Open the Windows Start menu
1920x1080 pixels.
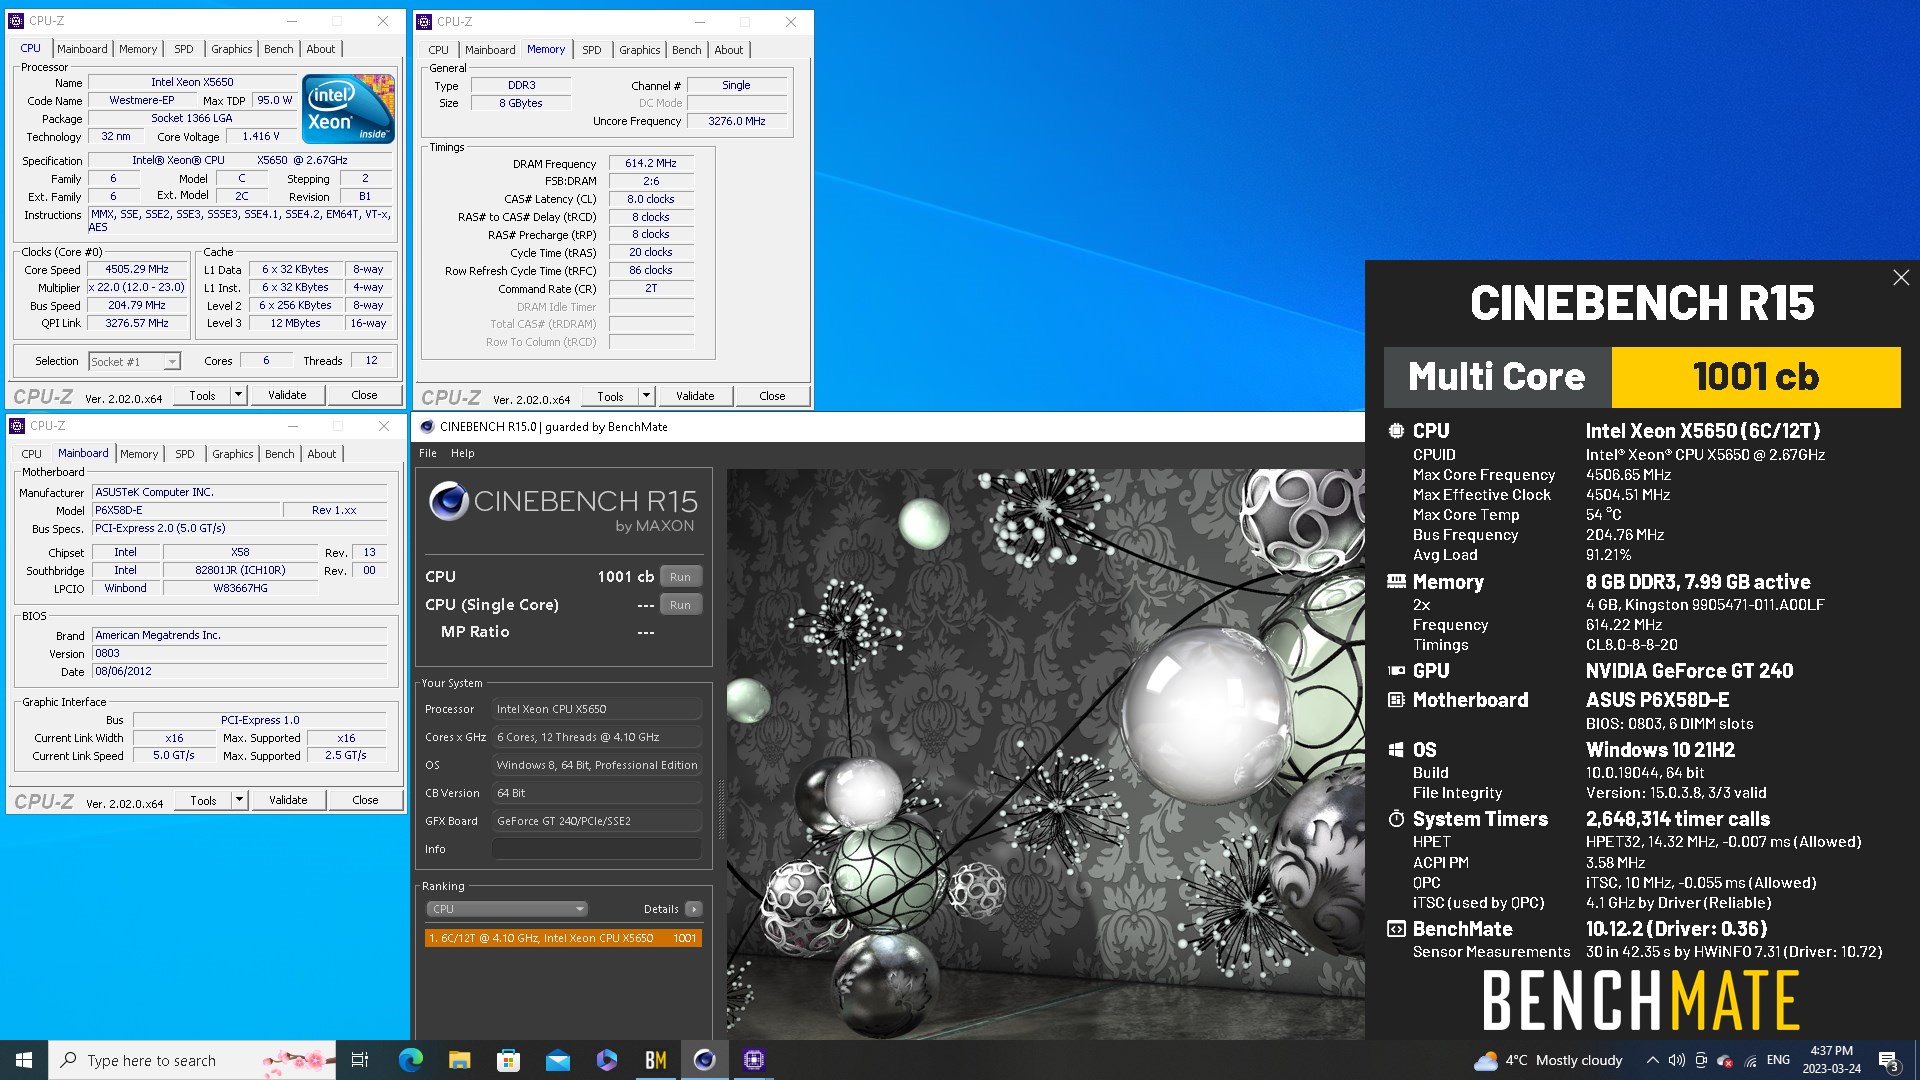(x=24, y=1060)
